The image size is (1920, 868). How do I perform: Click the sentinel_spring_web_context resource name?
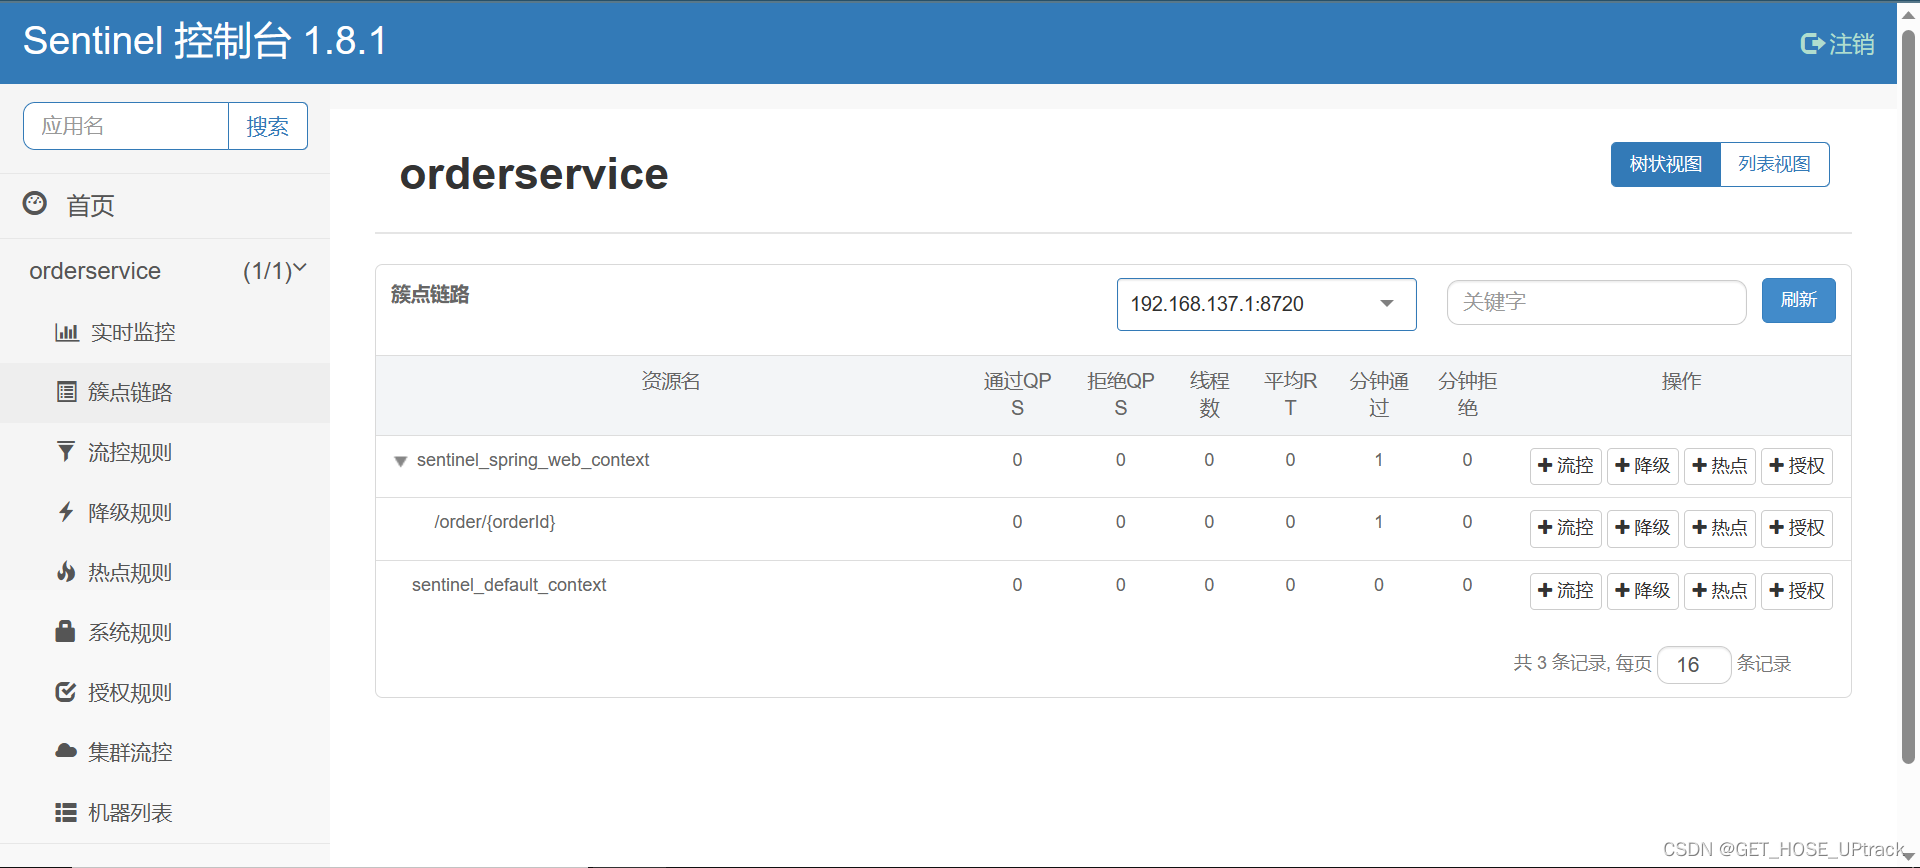[533, 460]
